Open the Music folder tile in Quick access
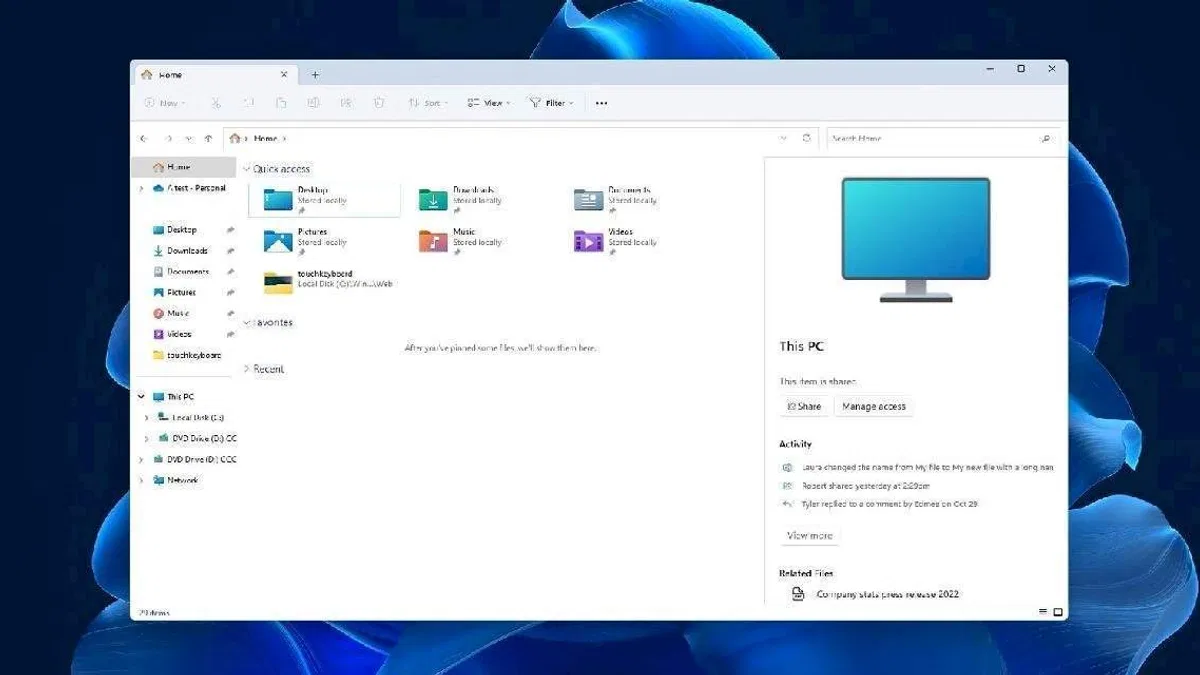The width and height of the screenshot is (1200, 675). [x=478, y=241]
